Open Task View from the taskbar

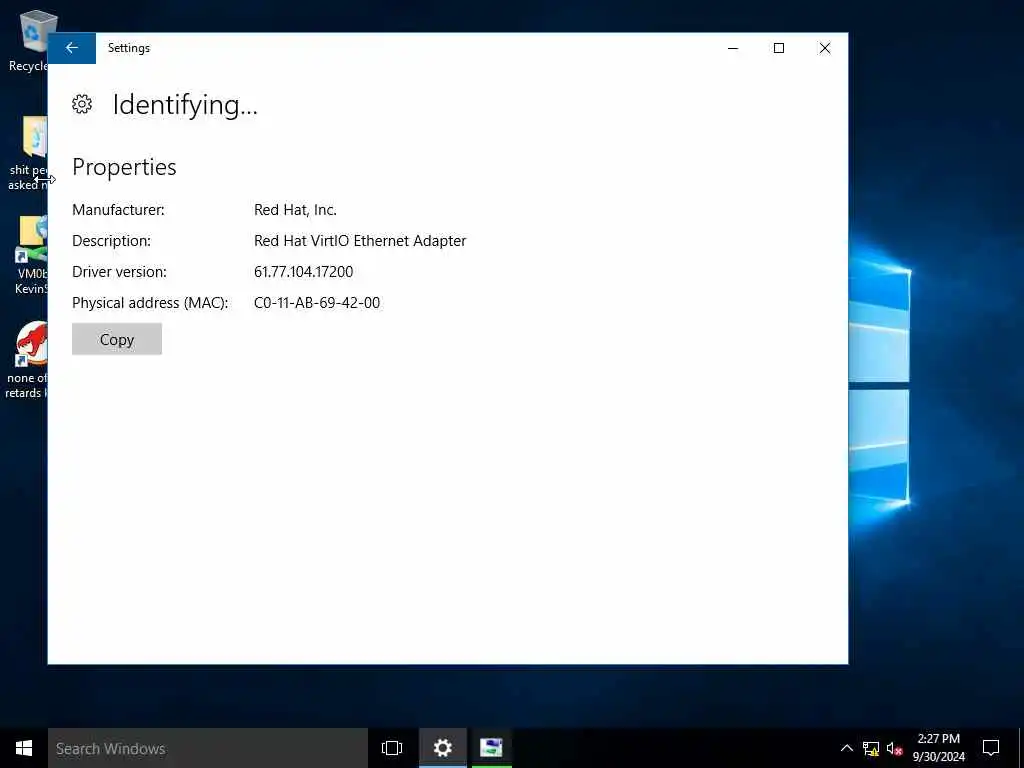click(x=392, y=748)
